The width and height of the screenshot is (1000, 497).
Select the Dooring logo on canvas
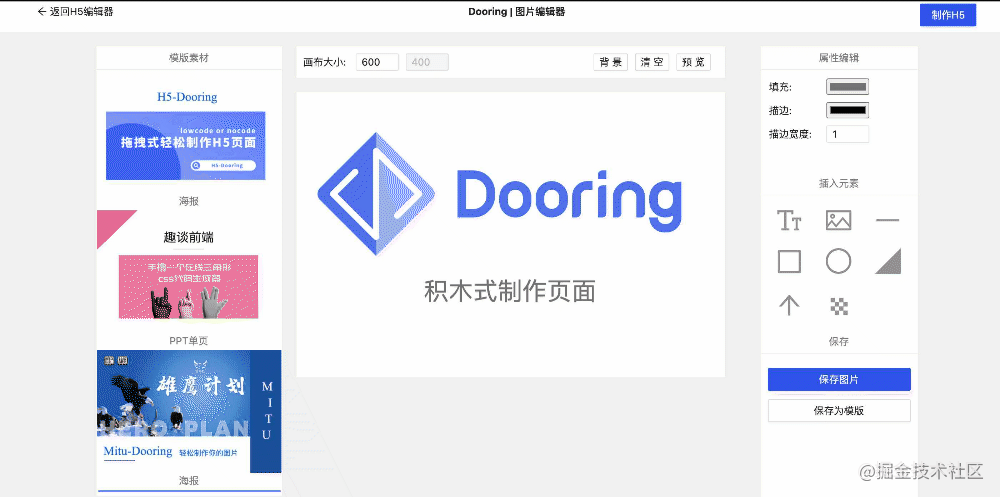(499, 194)
